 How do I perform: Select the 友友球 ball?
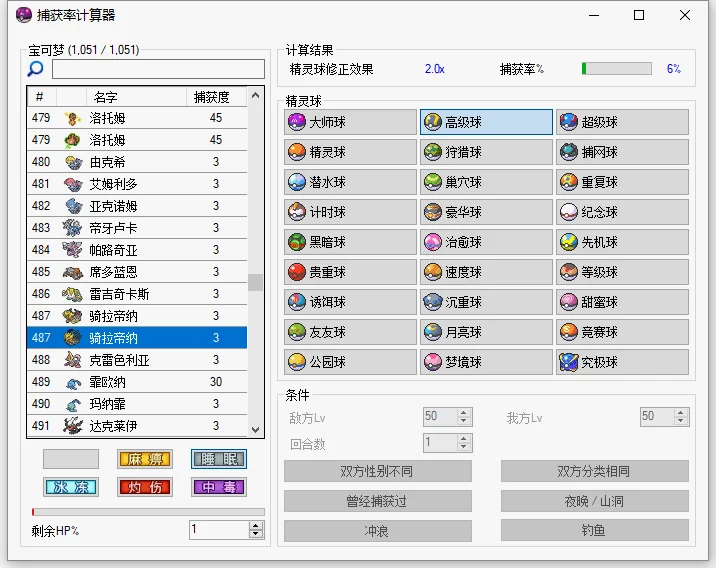click(350, 332)
